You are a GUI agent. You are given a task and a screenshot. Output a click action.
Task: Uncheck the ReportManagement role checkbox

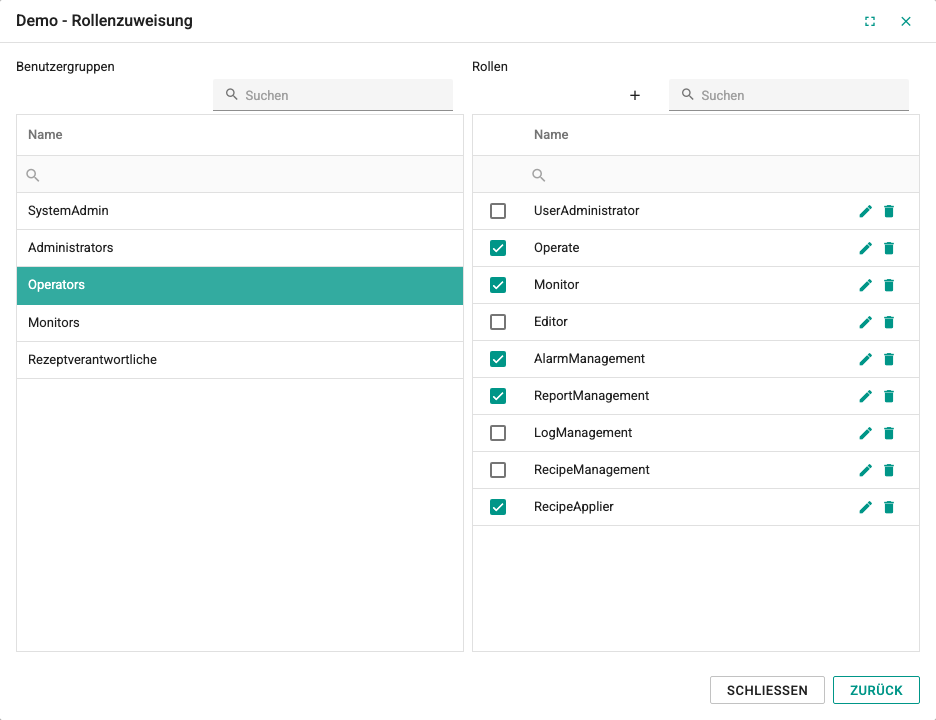coord(498,396)
